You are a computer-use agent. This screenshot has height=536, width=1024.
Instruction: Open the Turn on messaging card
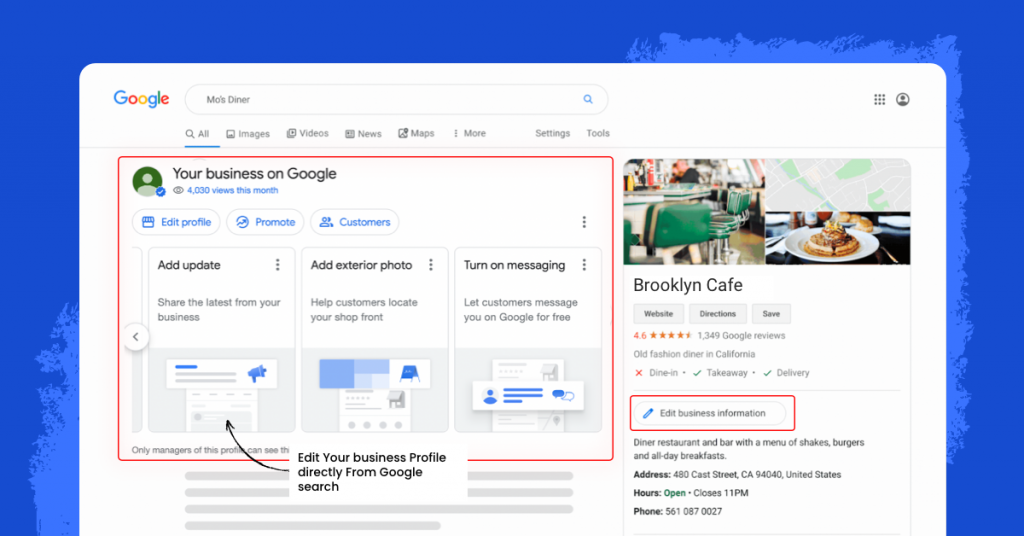pos(528,339)
